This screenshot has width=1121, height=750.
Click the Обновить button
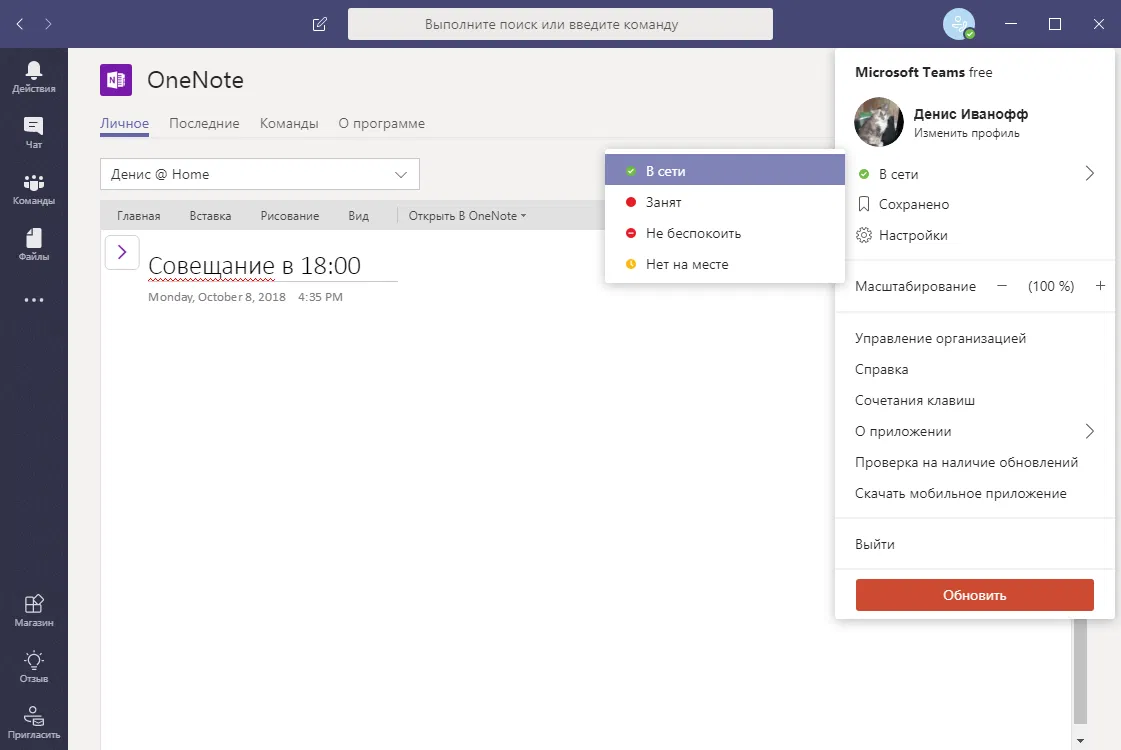click(974, 595)
